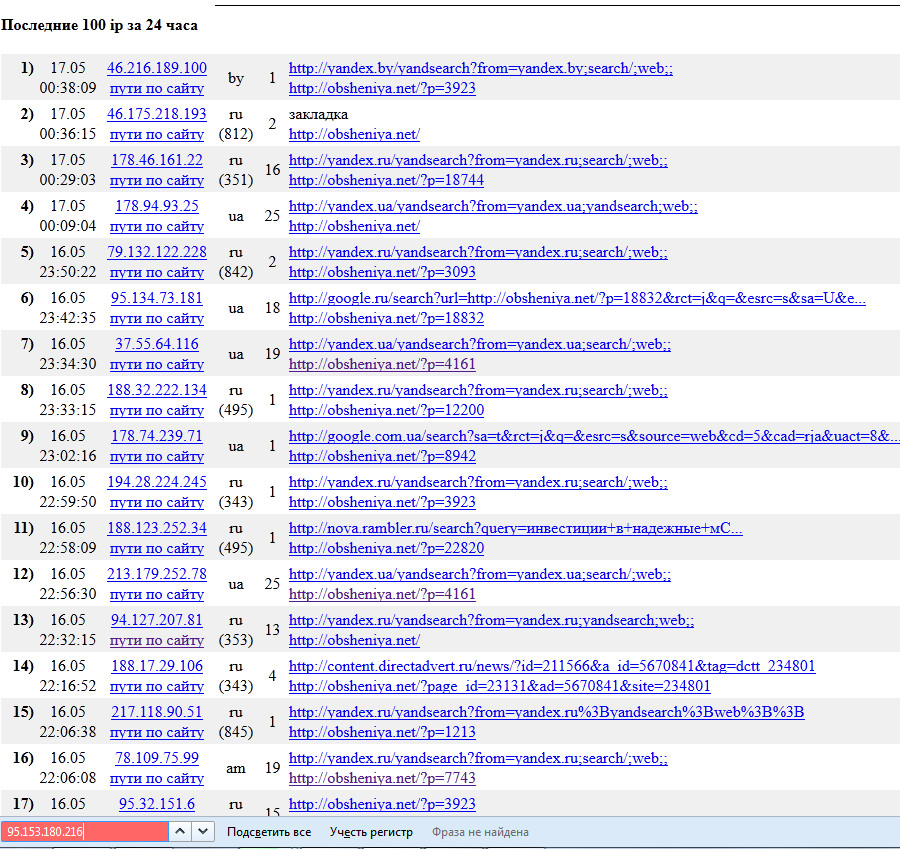This screenshot has width=900, height=849.
Task: Open obsheniya.net/?p=18744 link
Action: pos(386,180)
